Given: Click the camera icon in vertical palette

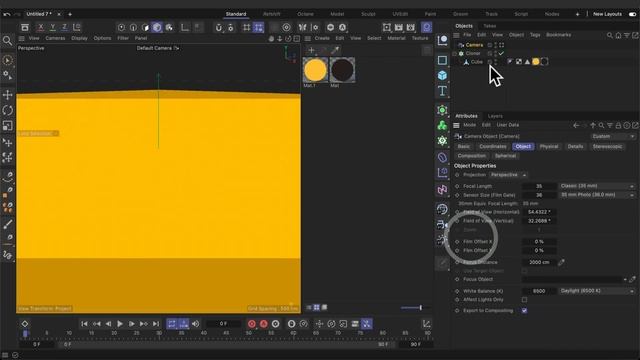Looking at the screenshot, I should coord(442,224).
